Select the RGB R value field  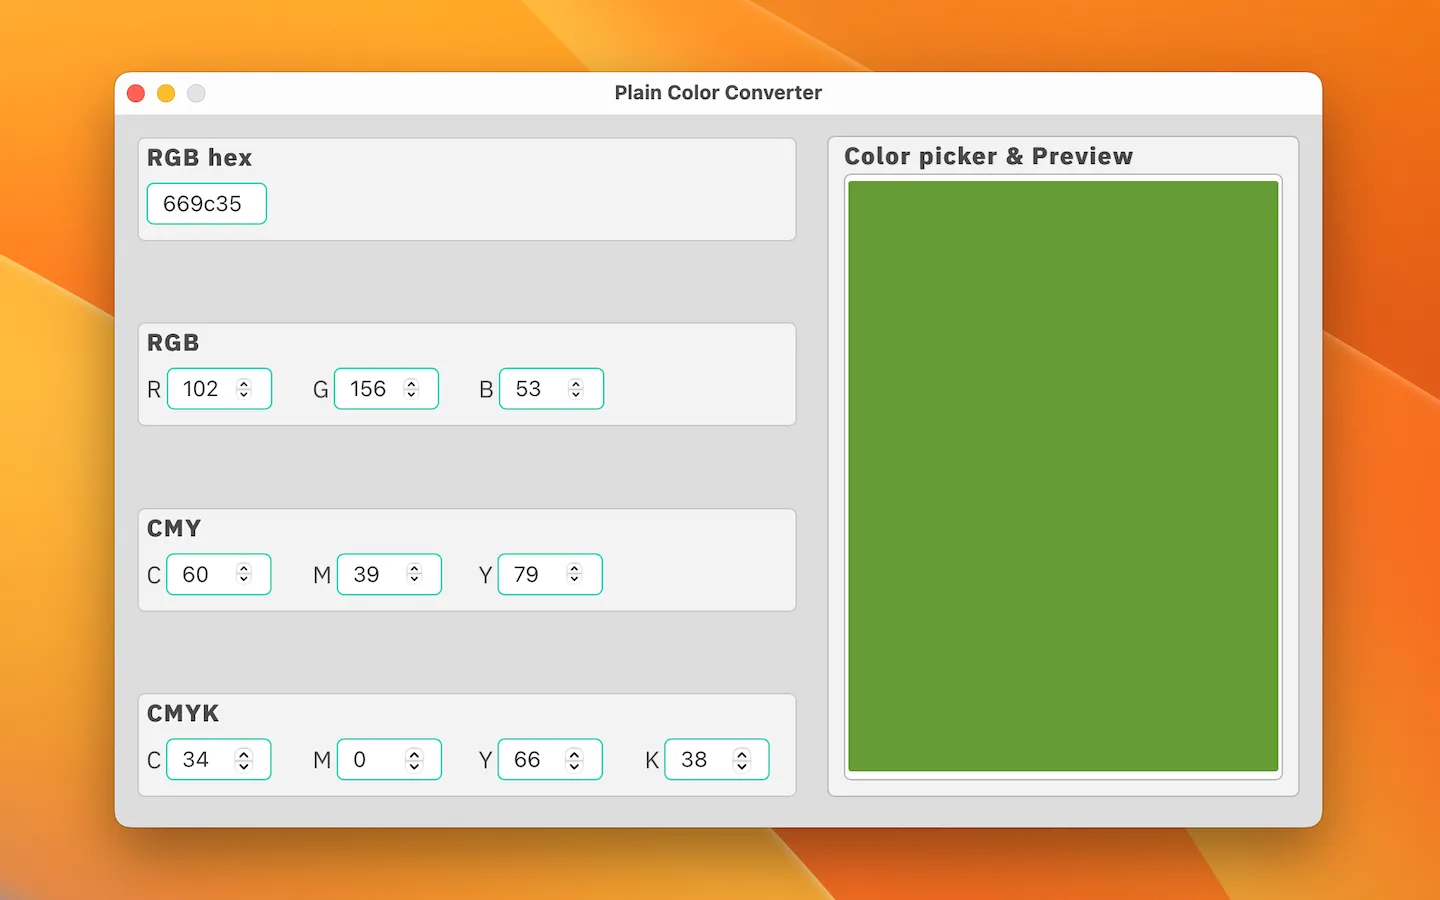pos(219,389)
